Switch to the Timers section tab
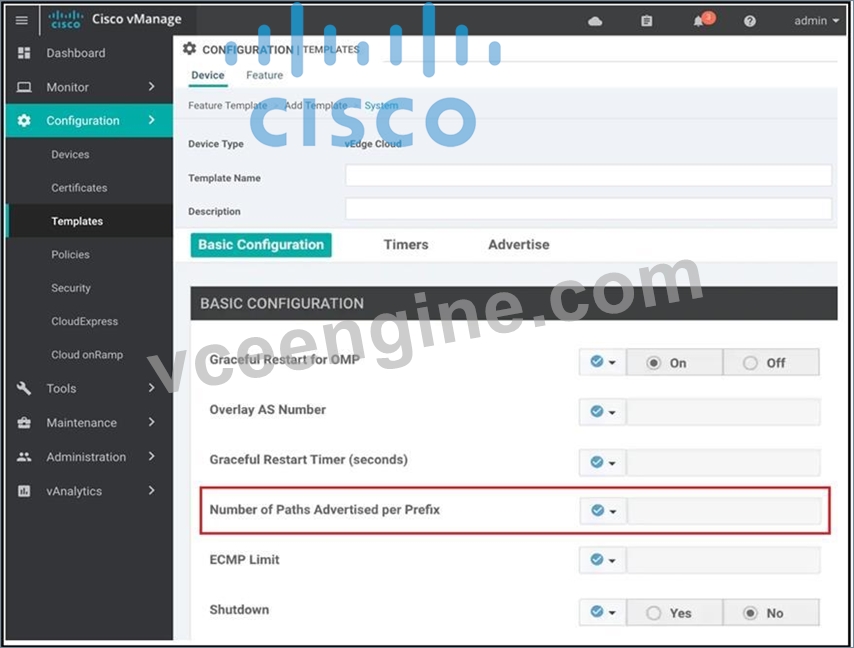 [406, 244]
